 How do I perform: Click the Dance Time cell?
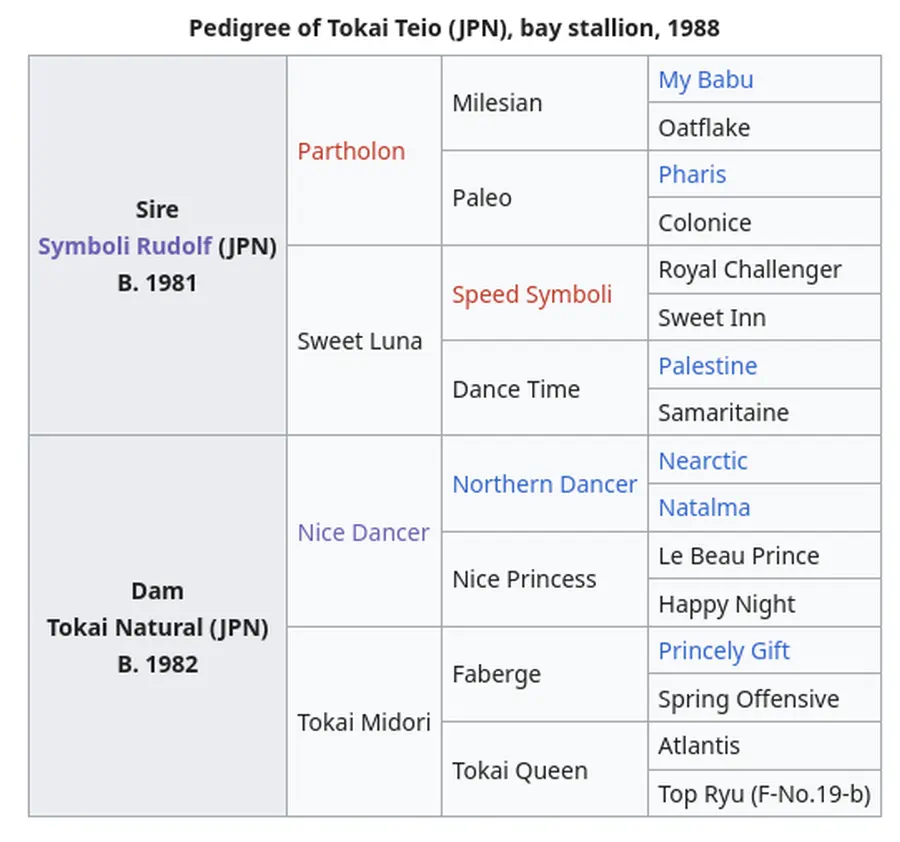[x=515, y=389]
